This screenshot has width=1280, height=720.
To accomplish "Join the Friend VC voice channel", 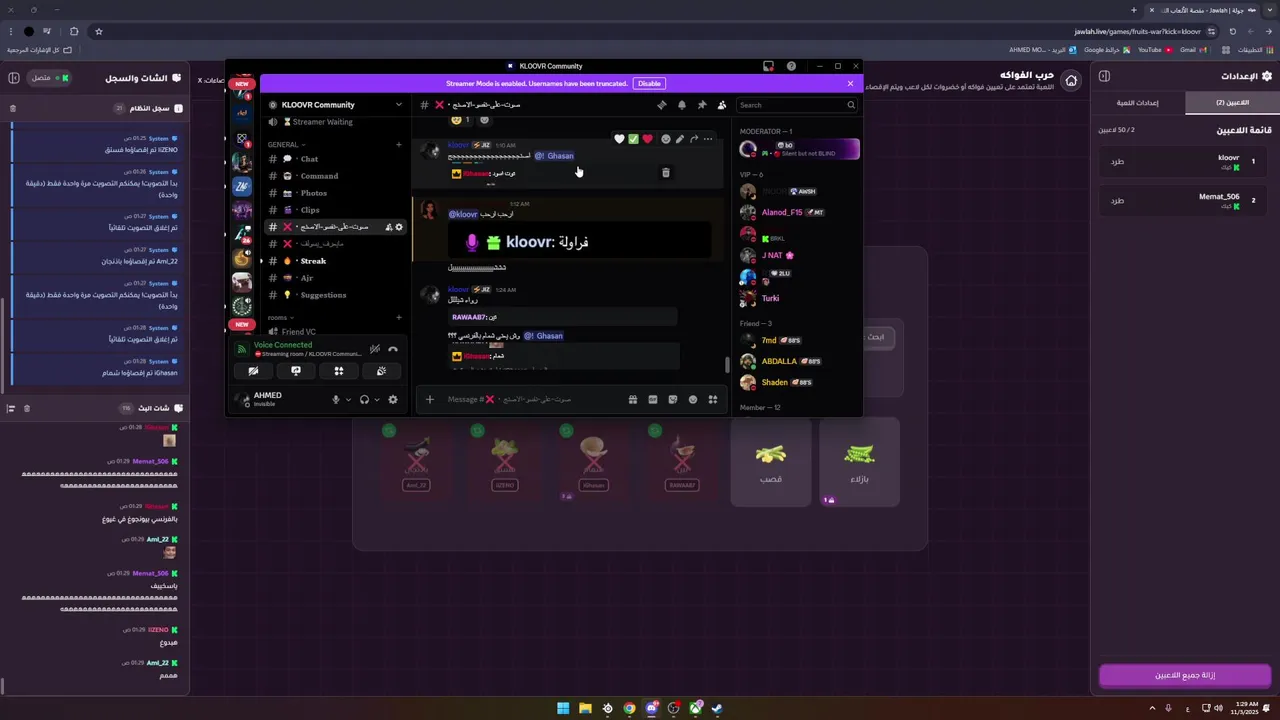I will click(334, 332).
